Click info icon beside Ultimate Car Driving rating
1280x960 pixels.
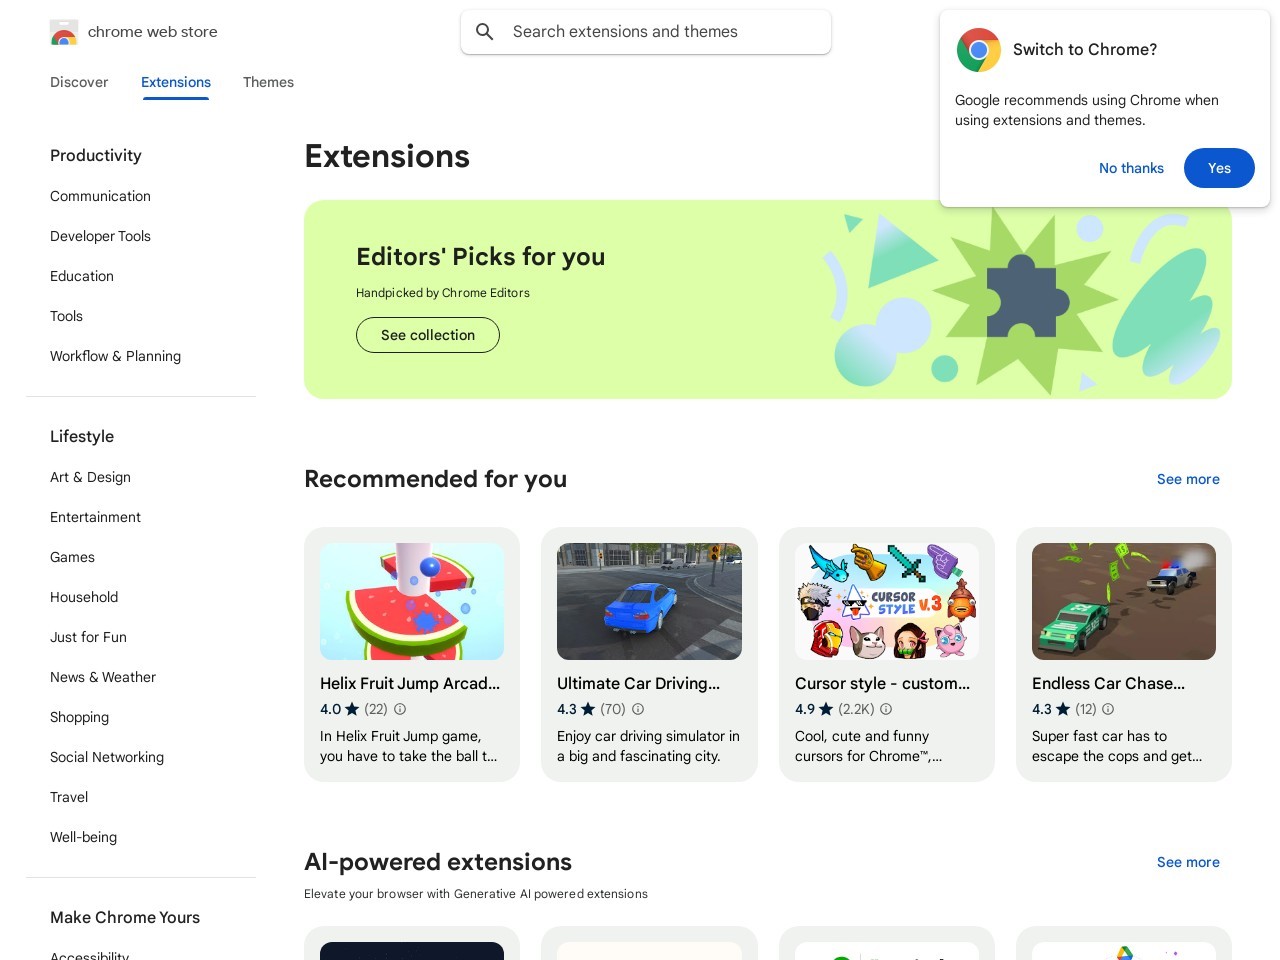tap(638, 709)
